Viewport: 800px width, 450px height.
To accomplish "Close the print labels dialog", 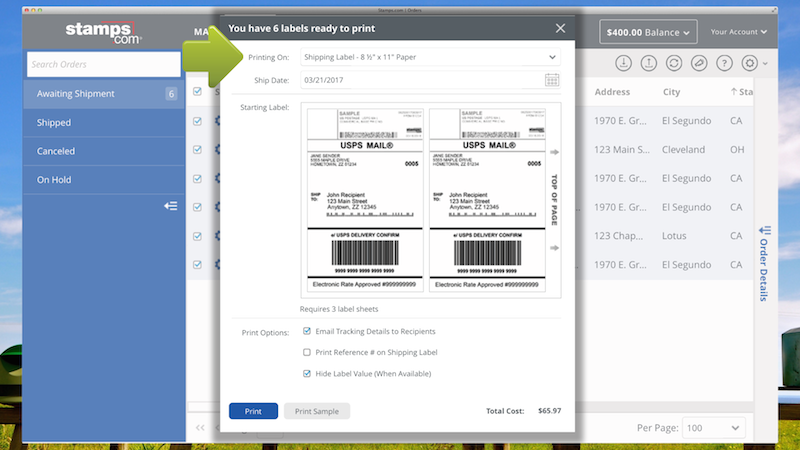I will click(x=560, y=29).
